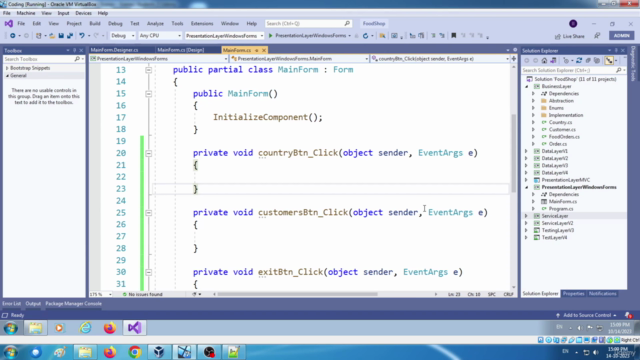Image resolution: width=640 pixels, height=360 pixels.
Task: Click the Internet Explorer icon on the guest taskbar
Action: tap(85, 328)
